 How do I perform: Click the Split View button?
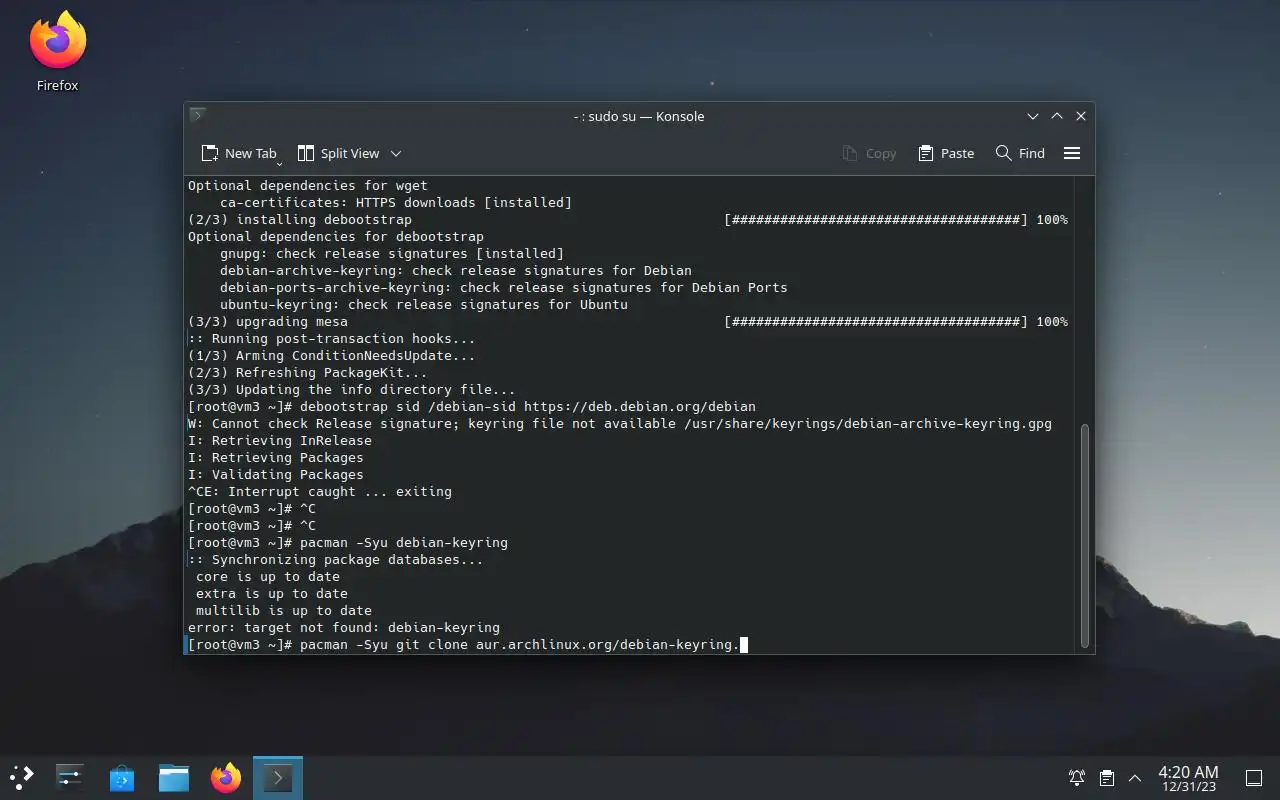tap(339, 153)
